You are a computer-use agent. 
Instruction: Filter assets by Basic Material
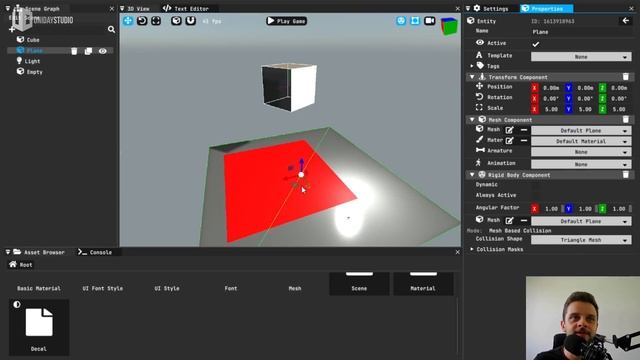point(39,288)
